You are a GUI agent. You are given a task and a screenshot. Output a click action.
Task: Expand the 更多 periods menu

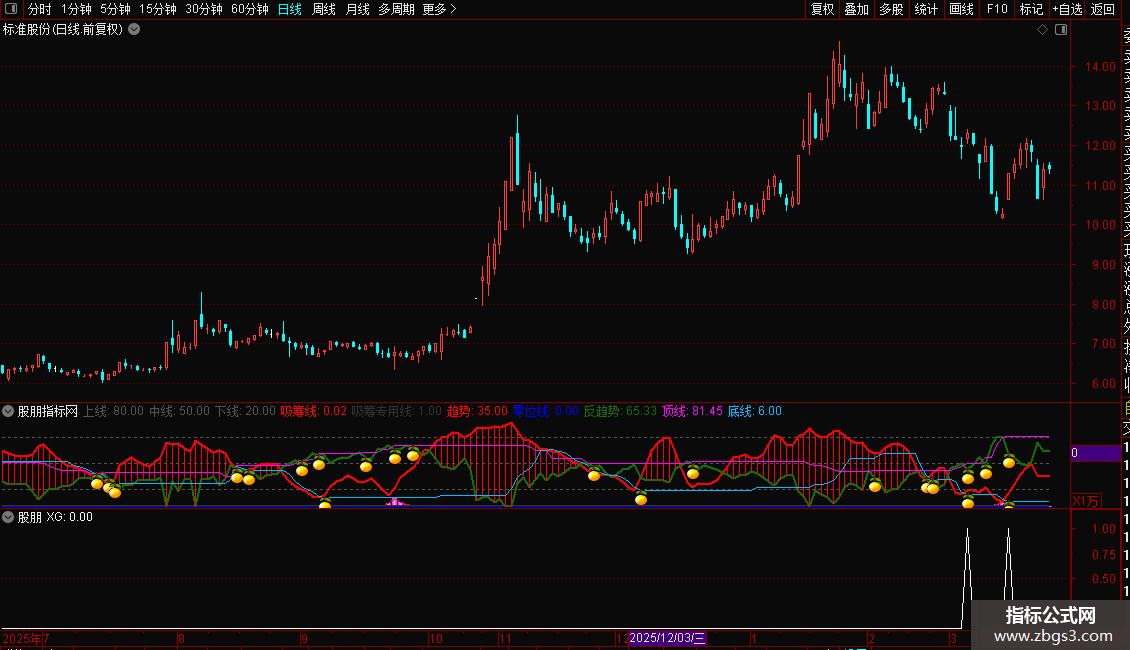(x=440, y=9)
